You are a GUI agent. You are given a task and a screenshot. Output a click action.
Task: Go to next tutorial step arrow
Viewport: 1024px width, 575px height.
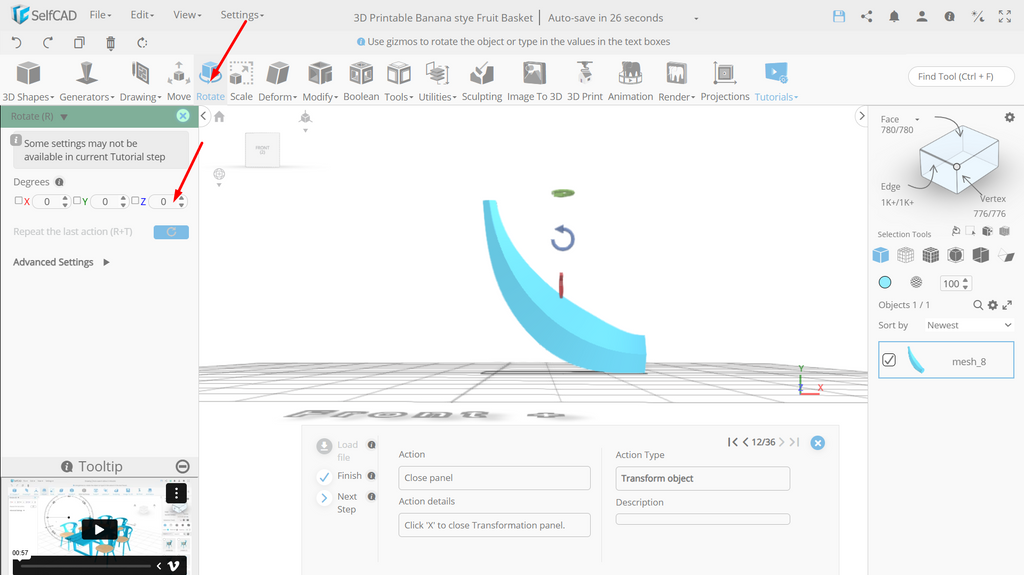[x=782, y=442]
